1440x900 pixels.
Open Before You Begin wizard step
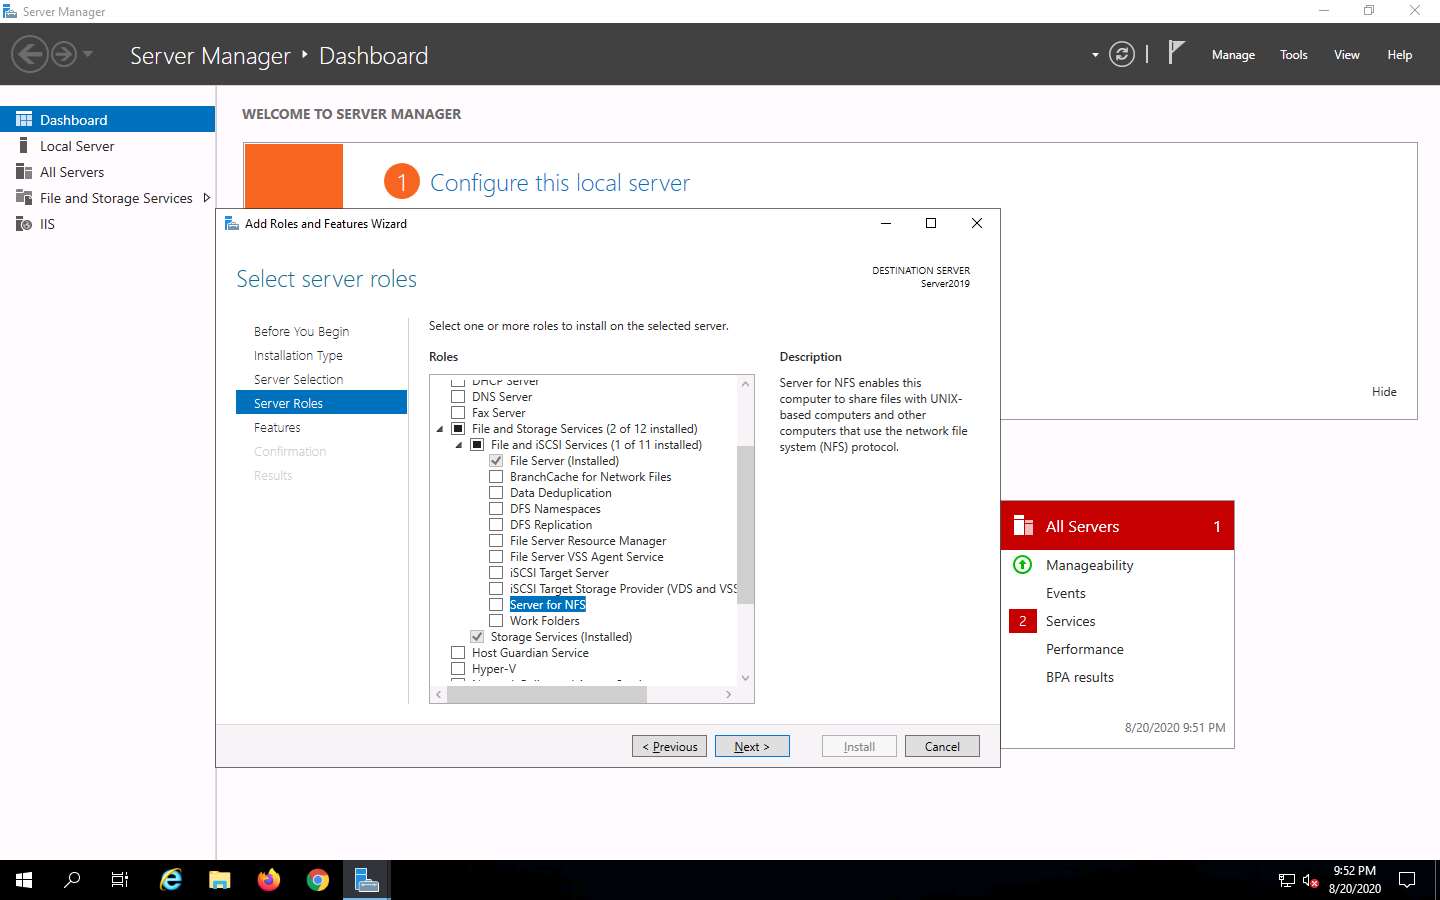click(301, 331)
